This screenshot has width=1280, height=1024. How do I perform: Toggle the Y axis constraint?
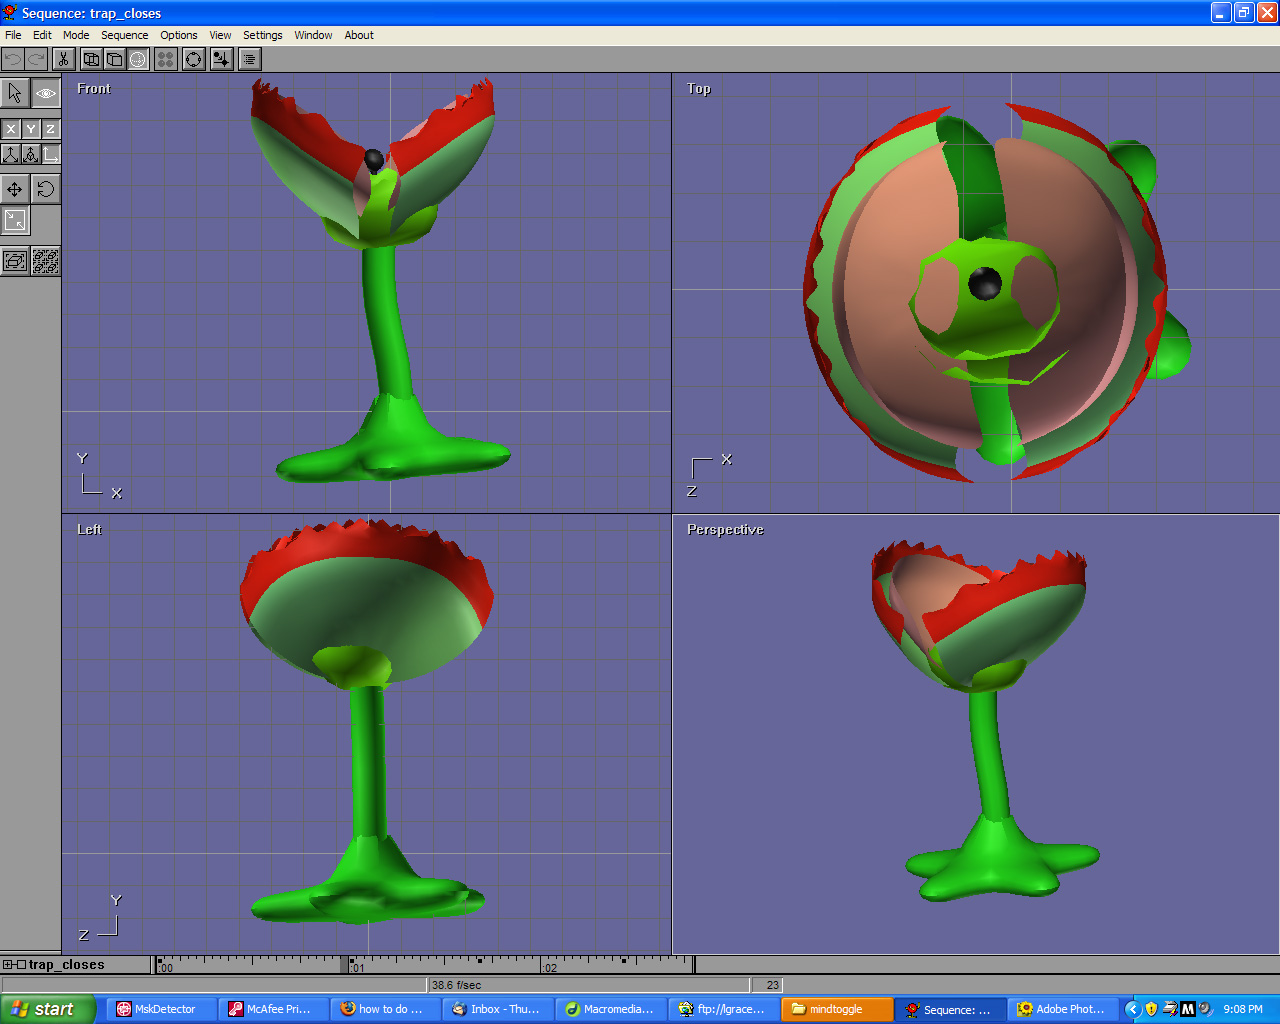pyautogui.click(x=31, y=129)
